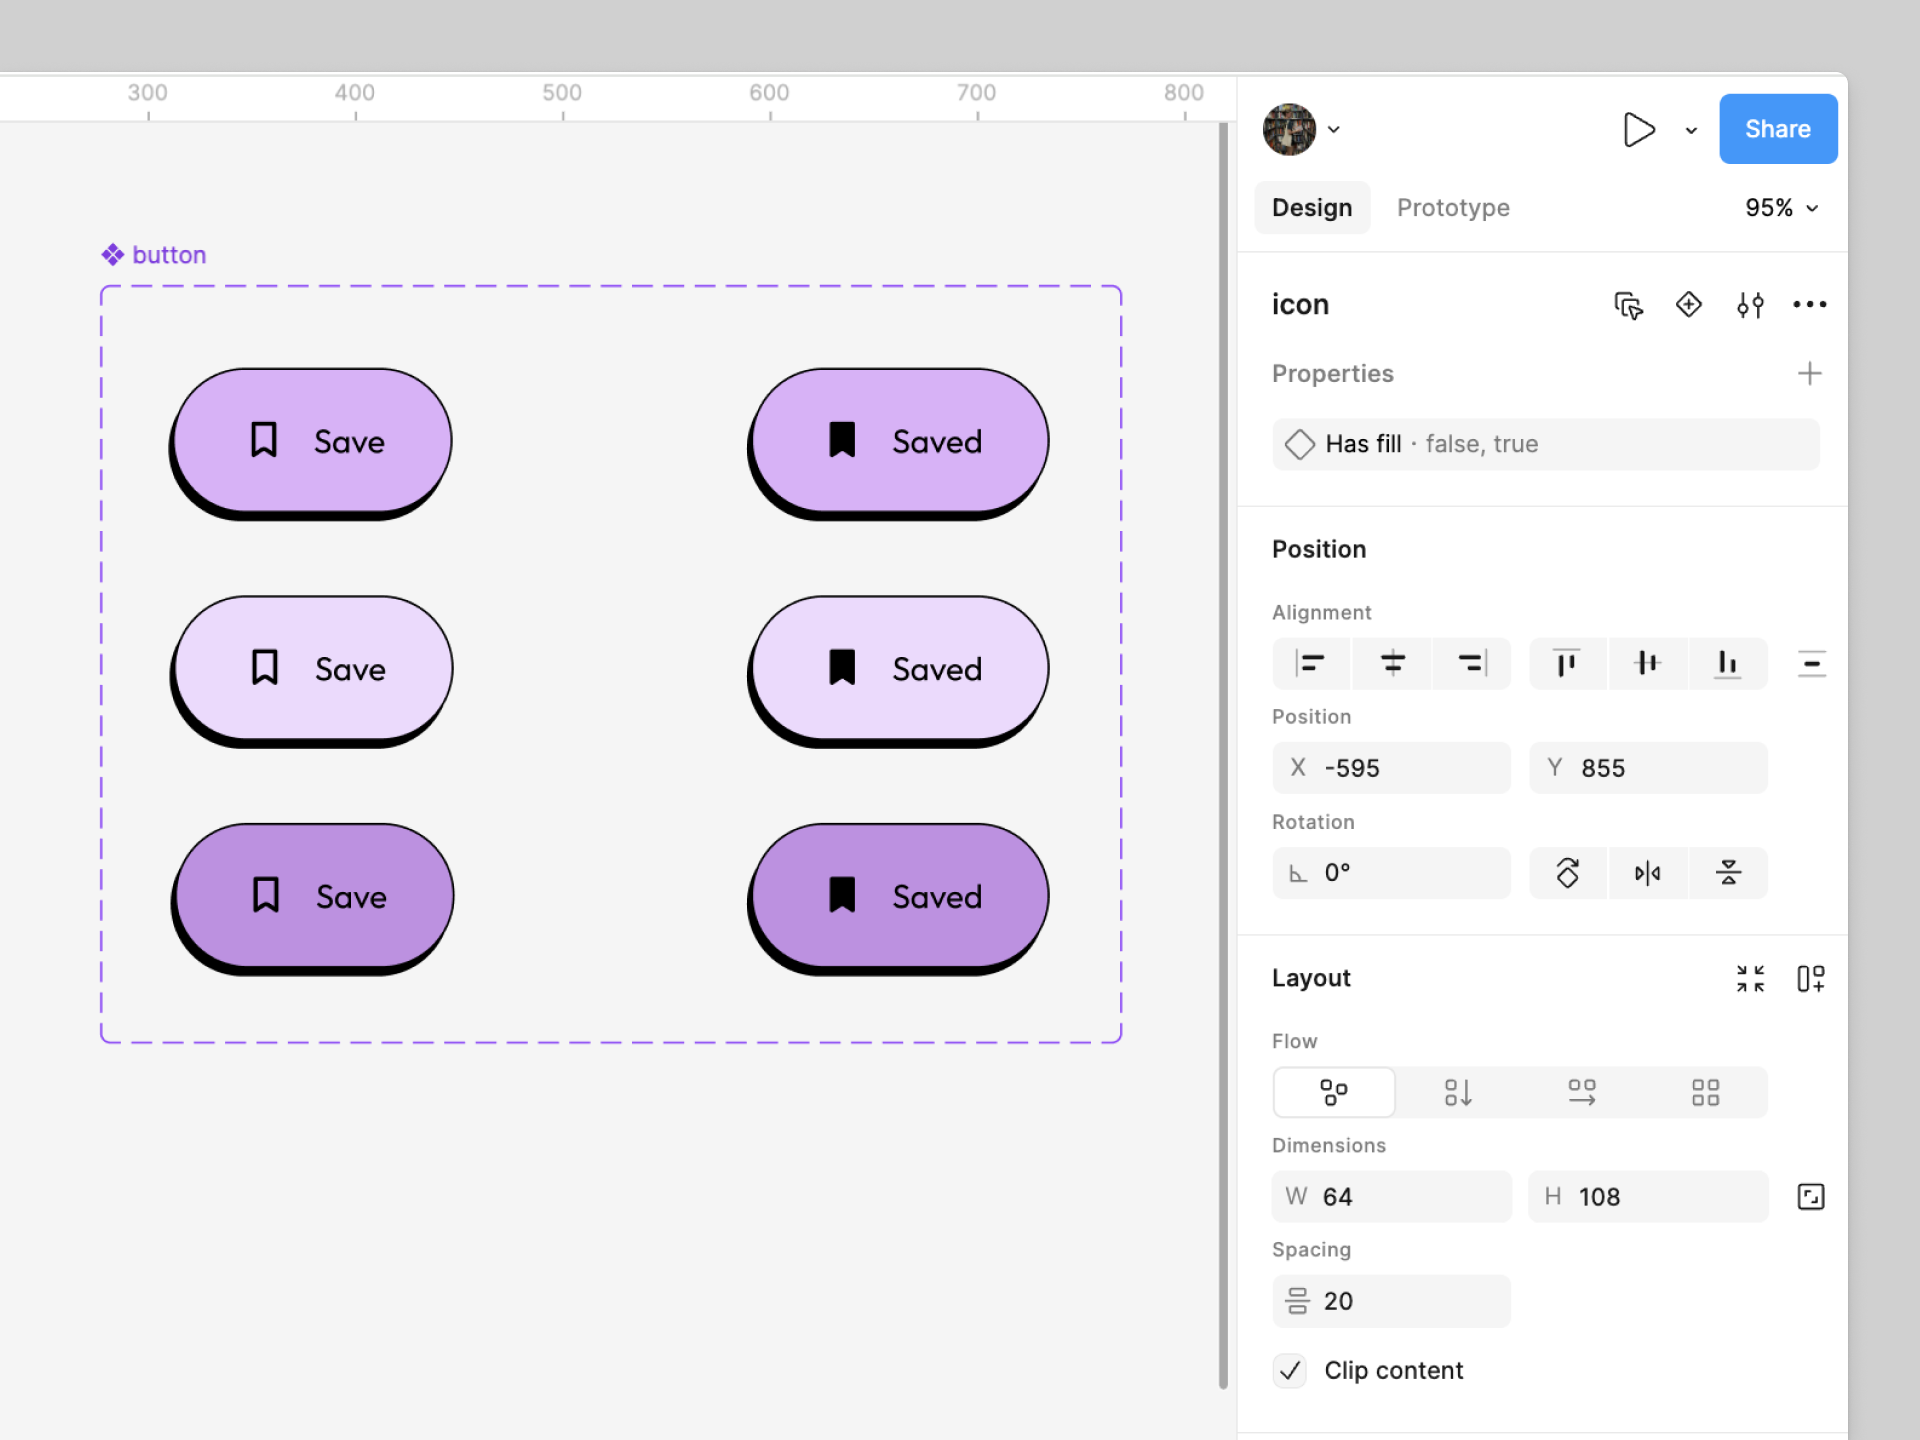Click the rotate 90 degrees icon
This screenshot has width=1920, height=1440.
pos(1567,873)
